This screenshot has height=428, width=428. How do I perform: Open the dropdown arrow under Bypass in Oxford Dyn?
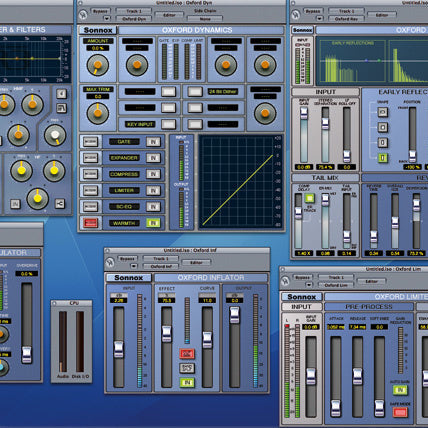107,18
